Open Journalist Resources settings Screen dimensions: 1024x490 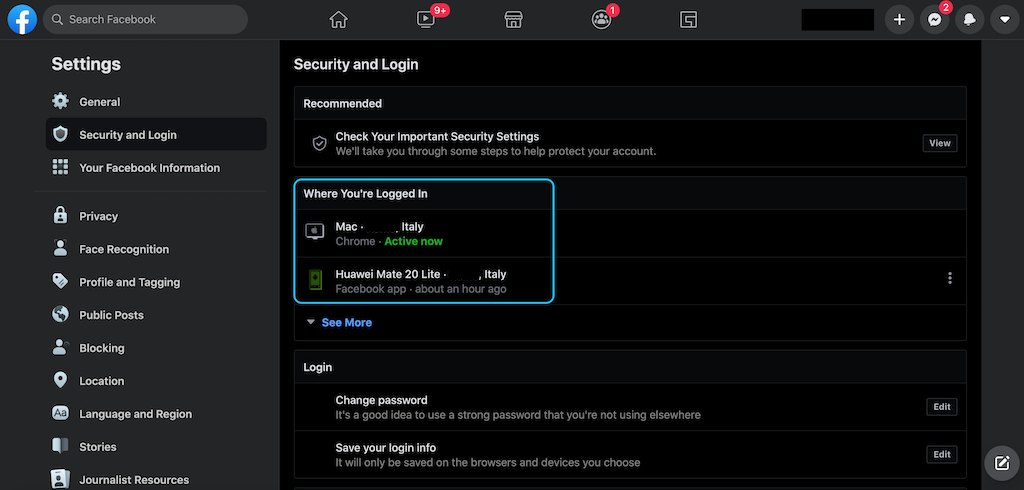[156, 480]
